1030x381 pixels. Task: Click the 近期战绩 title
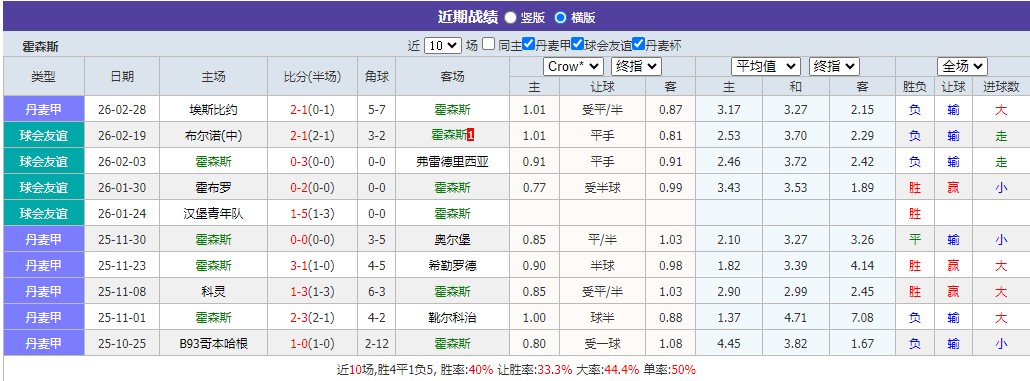click(x=468, y=17)
